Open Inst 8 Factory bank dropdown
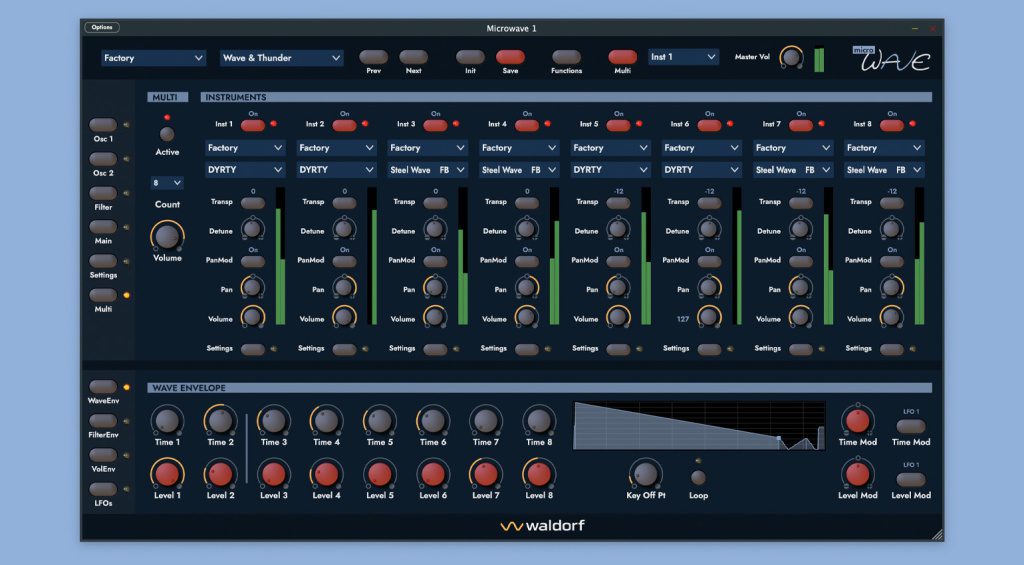The image size is (1024, 565). pos(884,148)
